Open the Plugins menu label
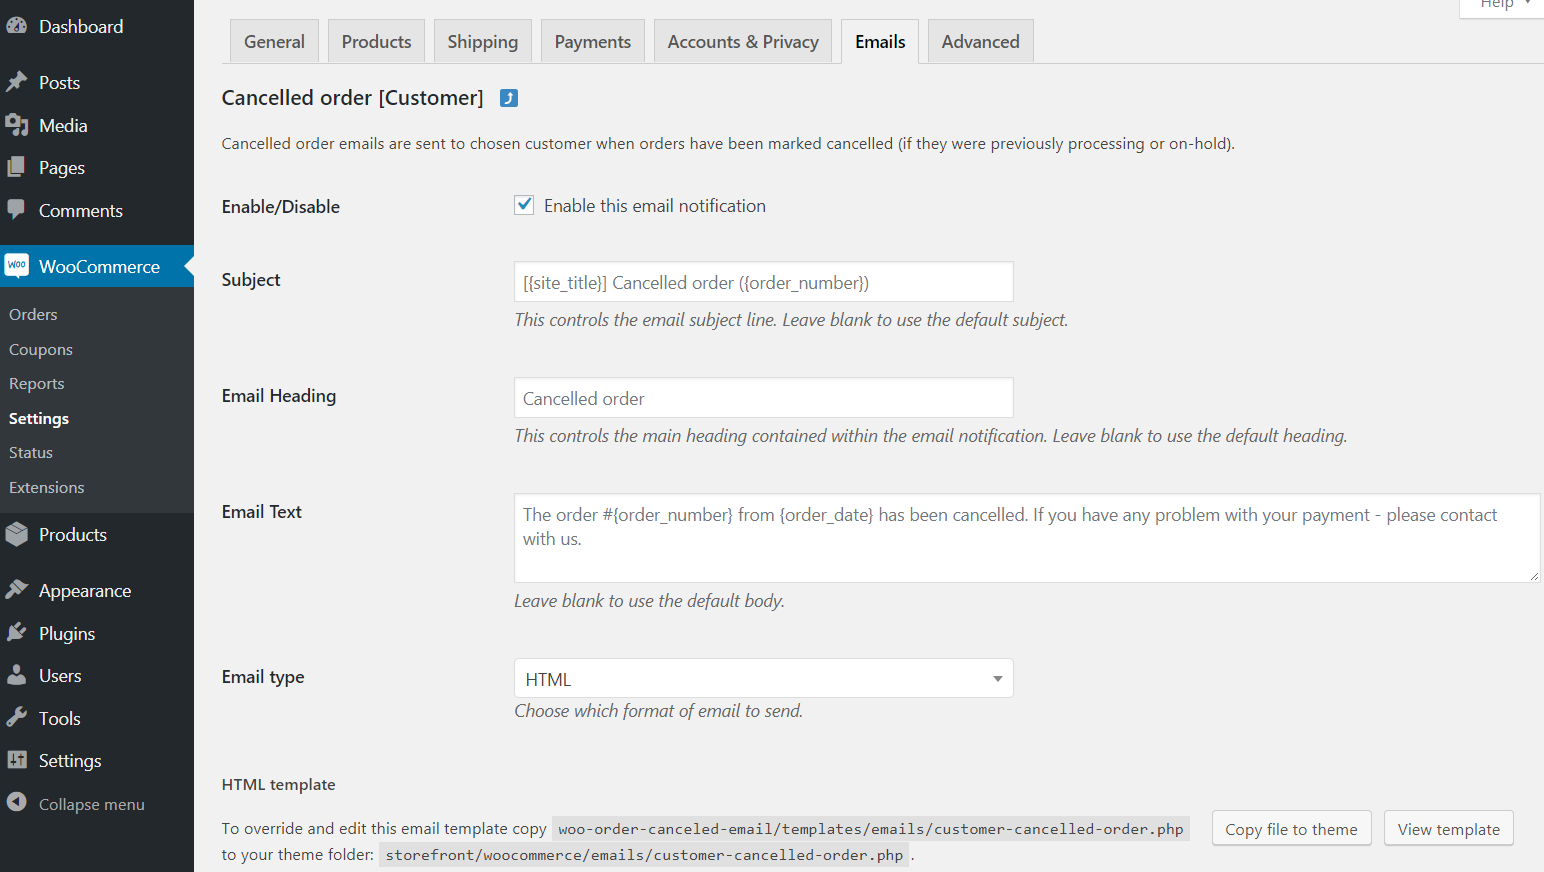Image resolution: width=1544 pixels, height=872 pixels. point(67,633)
